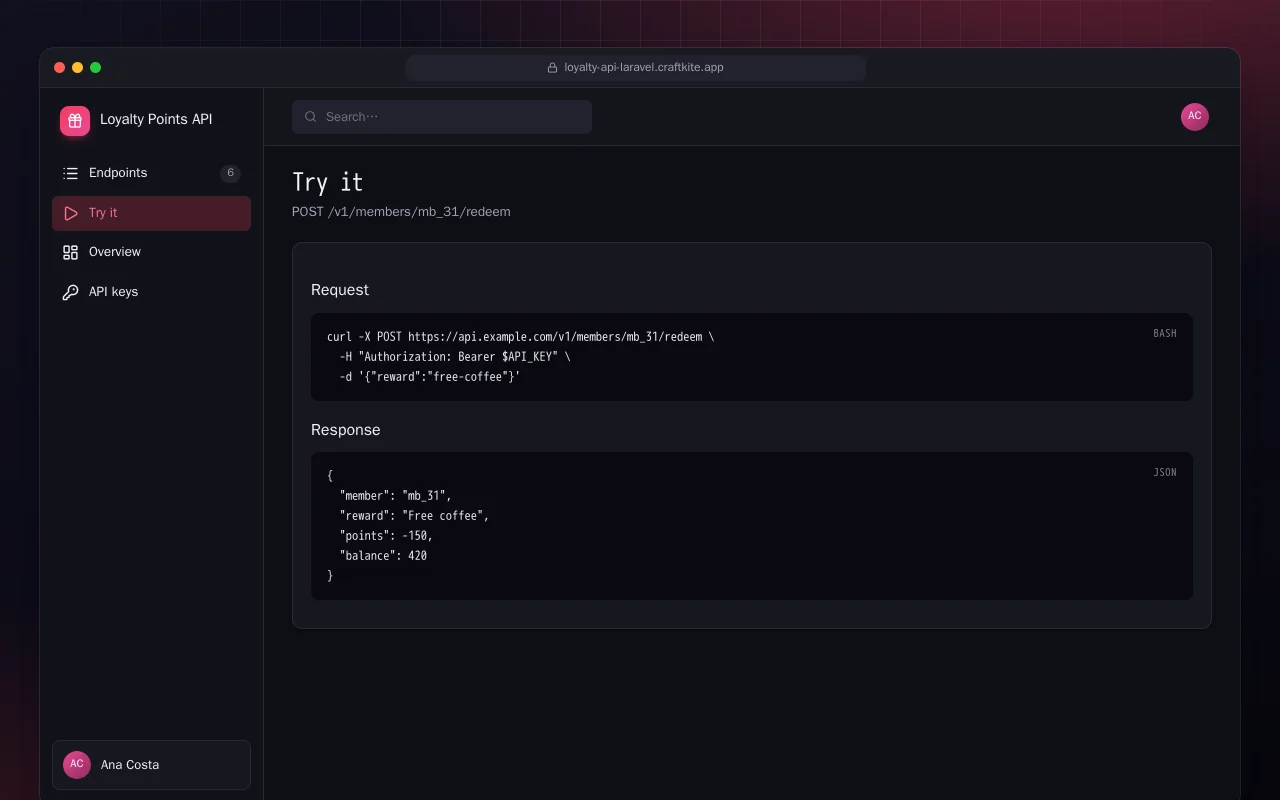The width and height of the screenshot is (1280, 800).
Task: Click the "member": "mb_31" response line
Action: (x=396, y=496)
